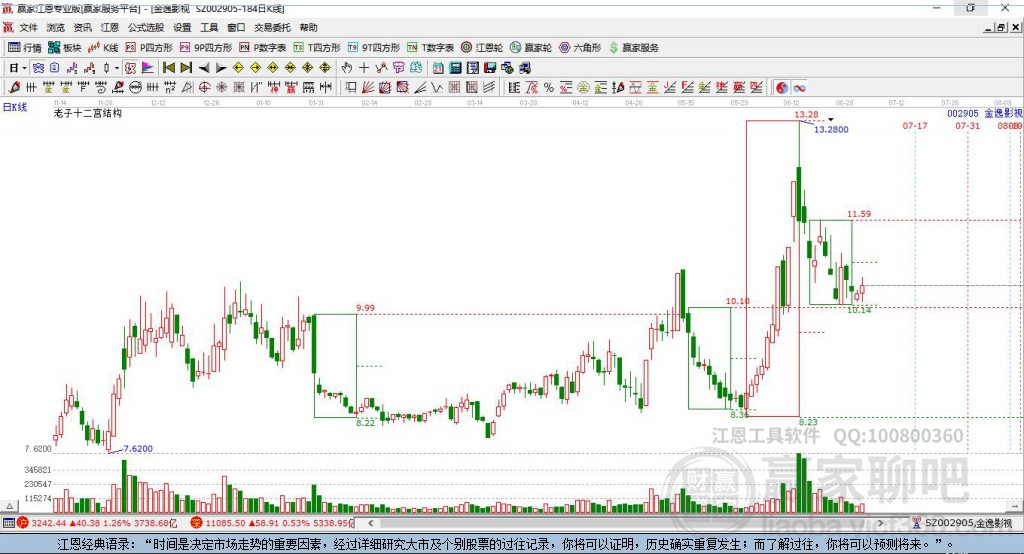The image size is (1024, 554).
Task: Click the up triangle at chart bottom-left
Action: click(x=9, y=506)
